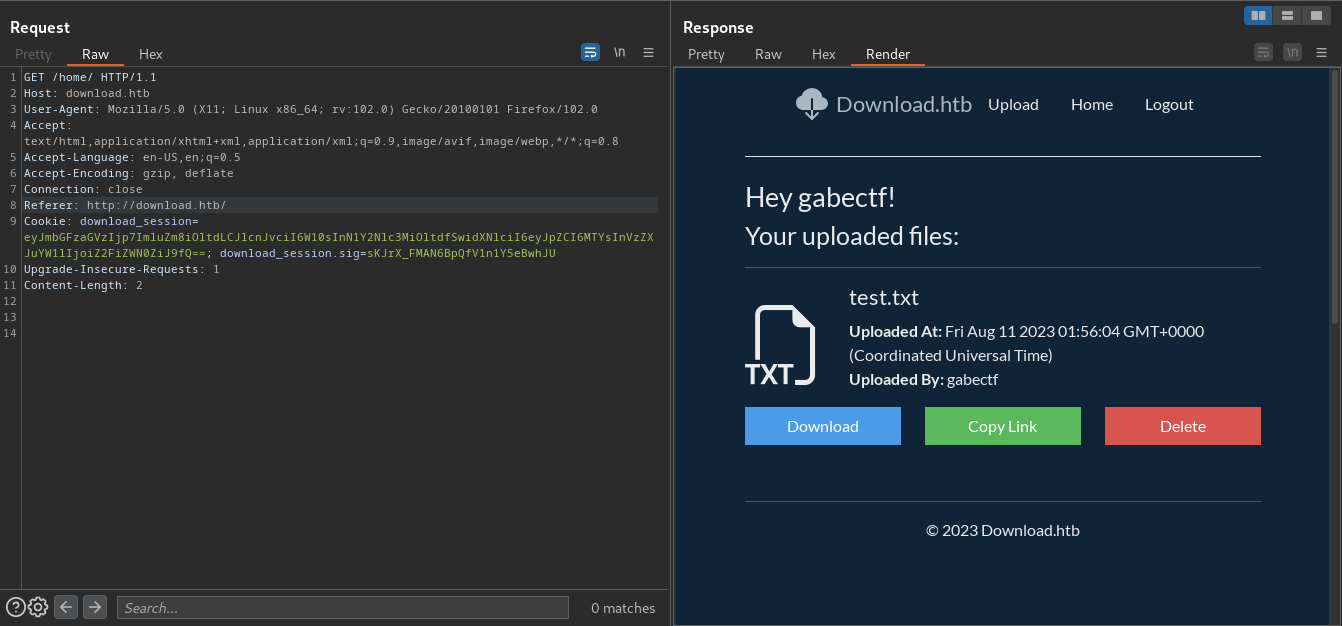The image size is (1342, 626).
Task: Open Request panel hamburger options menu
Action: click(x=648, y=52)
